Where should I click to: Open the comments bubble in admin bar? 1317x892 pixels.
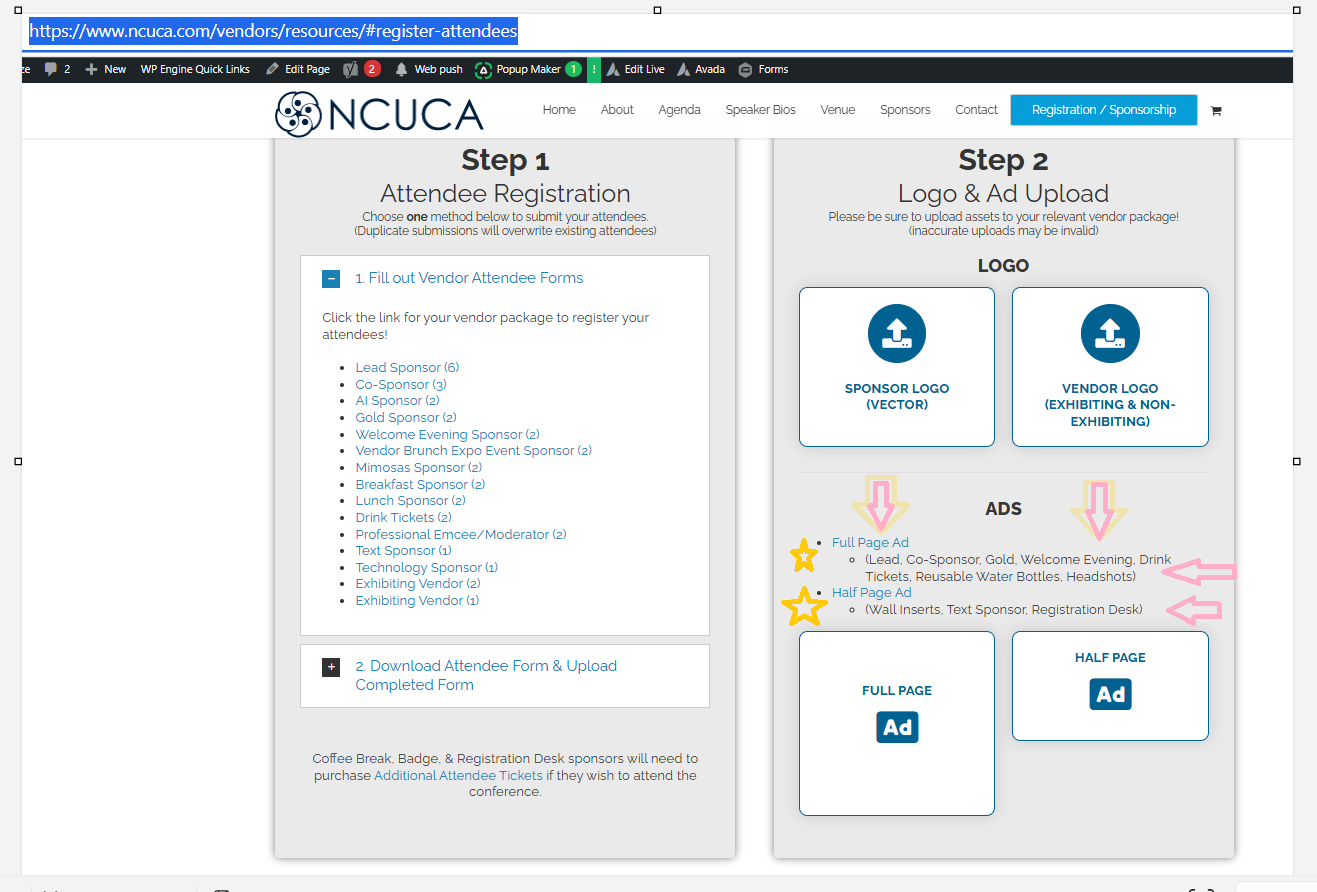[57, 69]
